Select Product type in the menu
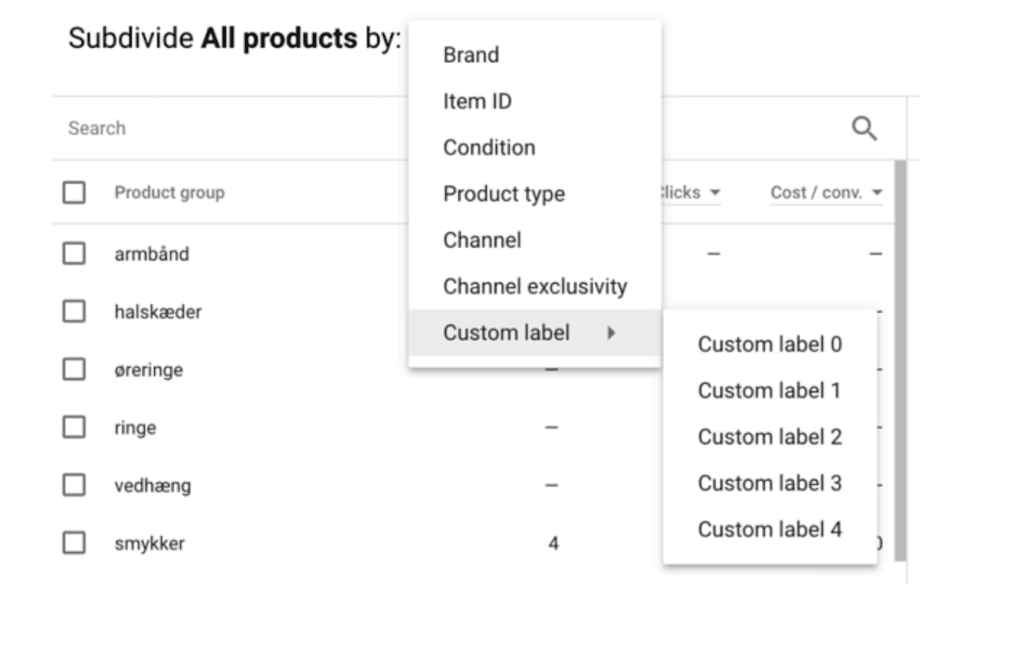The image size is (1024, 671). (504, 194)
